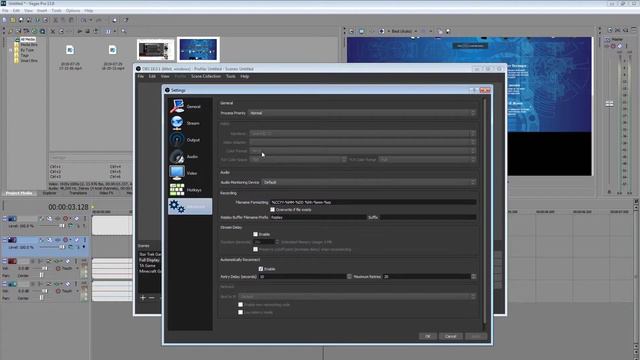Screen dimensions: 640x360
Task: Select the Advanced gears icon in sidebar
Action: click(177, 207)
